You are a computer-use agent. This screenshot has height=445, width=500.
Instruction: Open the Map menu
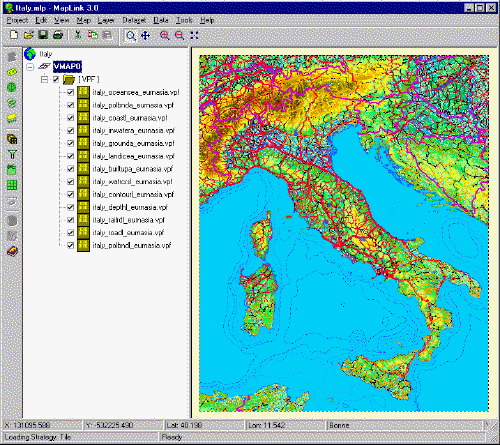[x=84, y=20]
